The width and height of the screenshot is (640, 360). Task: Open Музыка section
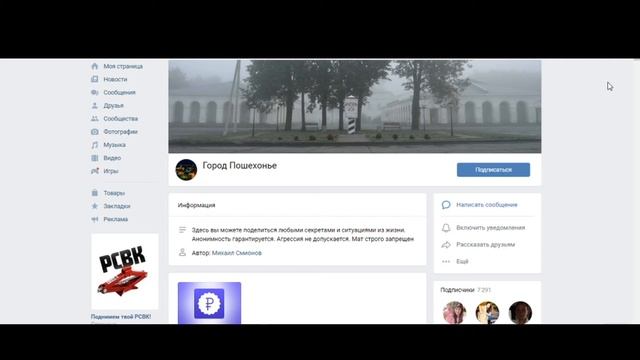[114, 144]
